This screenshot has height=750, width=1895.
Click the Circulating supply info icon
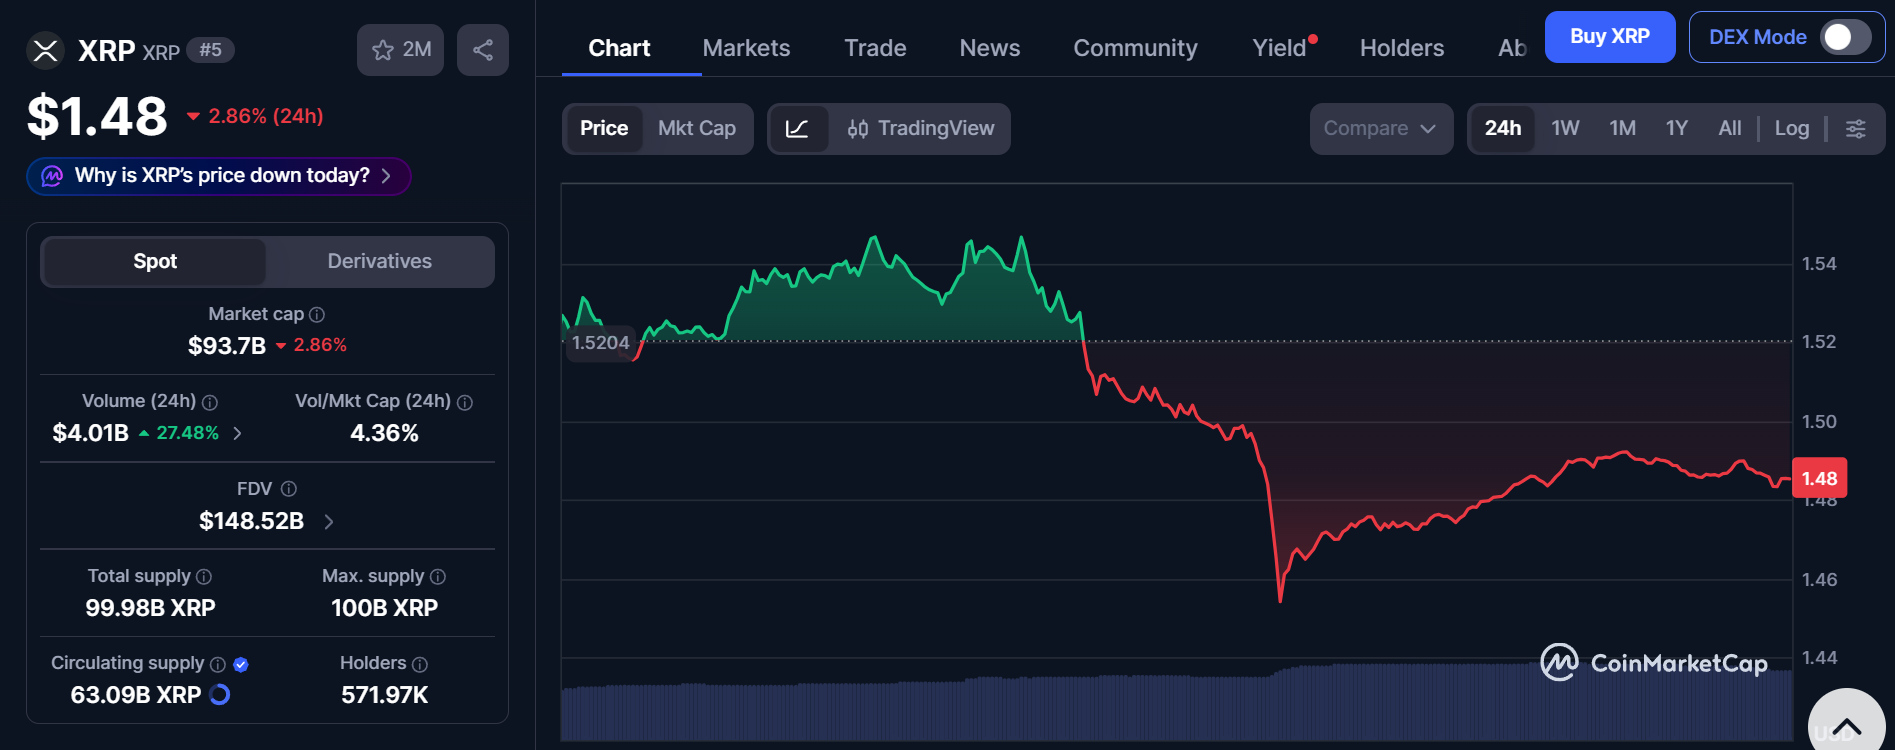point(218,664)
